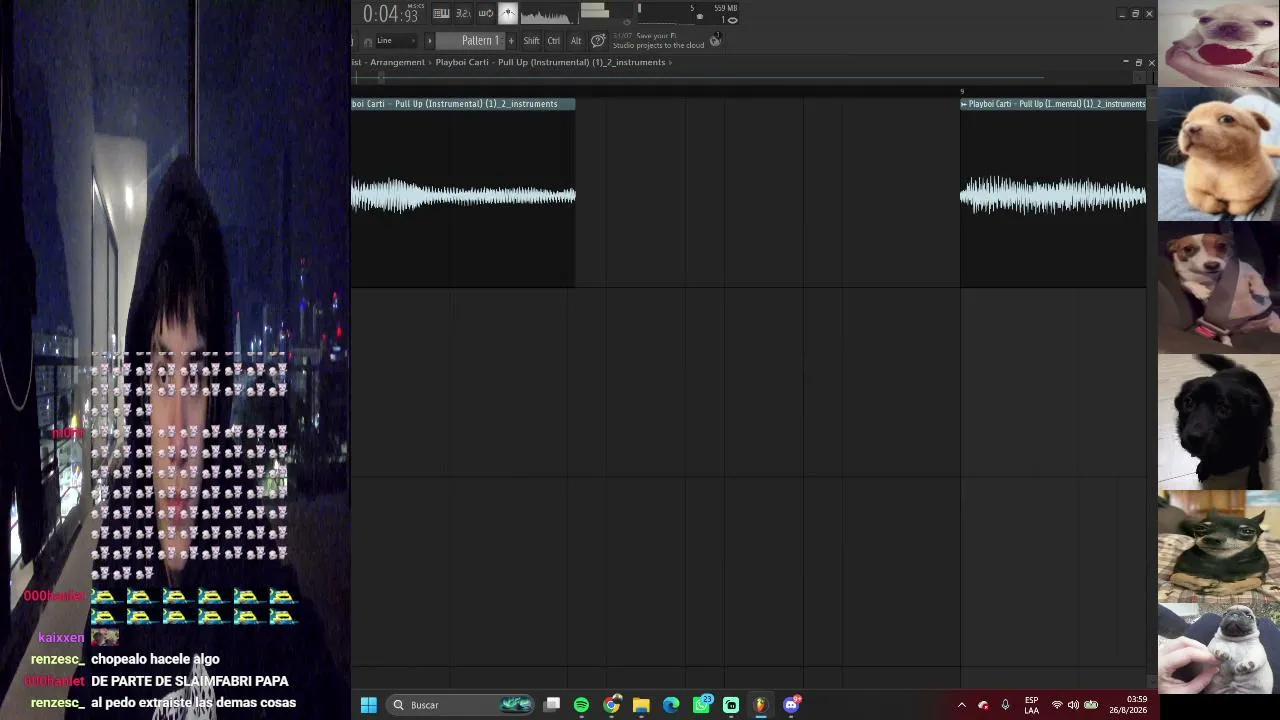Click the Arrangement breadcrumb
Screen dimensions: 1280x720
398,62
